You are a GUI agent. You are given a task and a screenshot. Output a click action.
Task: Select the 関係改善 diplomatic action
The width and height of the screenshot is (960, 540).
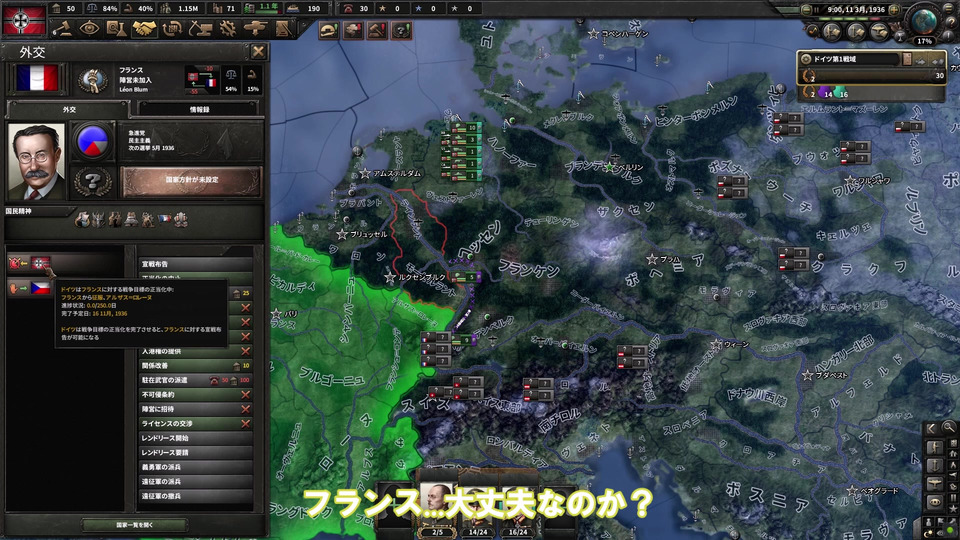coord(195,366)
